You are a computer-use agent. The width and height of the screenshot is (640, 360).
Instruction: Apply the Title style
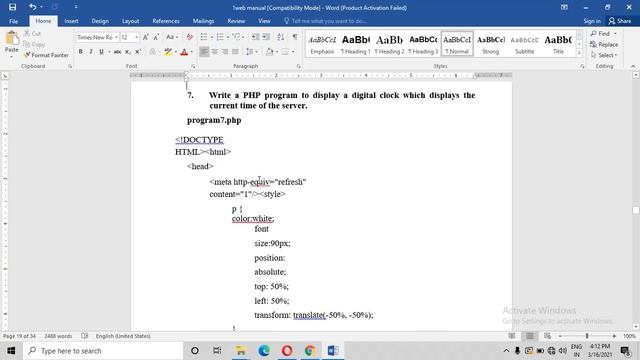(558, 44)
